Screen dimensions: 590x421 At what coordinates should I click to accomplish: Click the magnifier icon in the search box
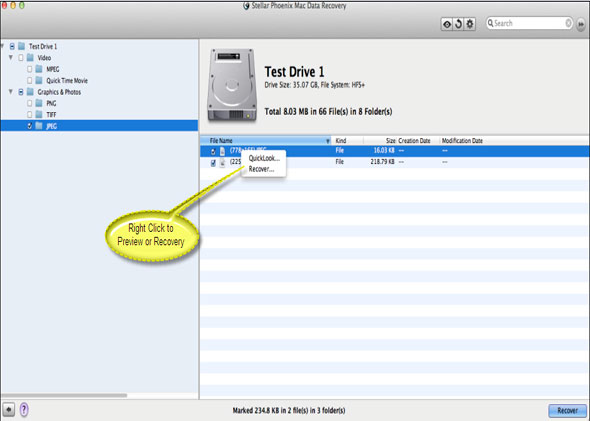coord(490,23)
